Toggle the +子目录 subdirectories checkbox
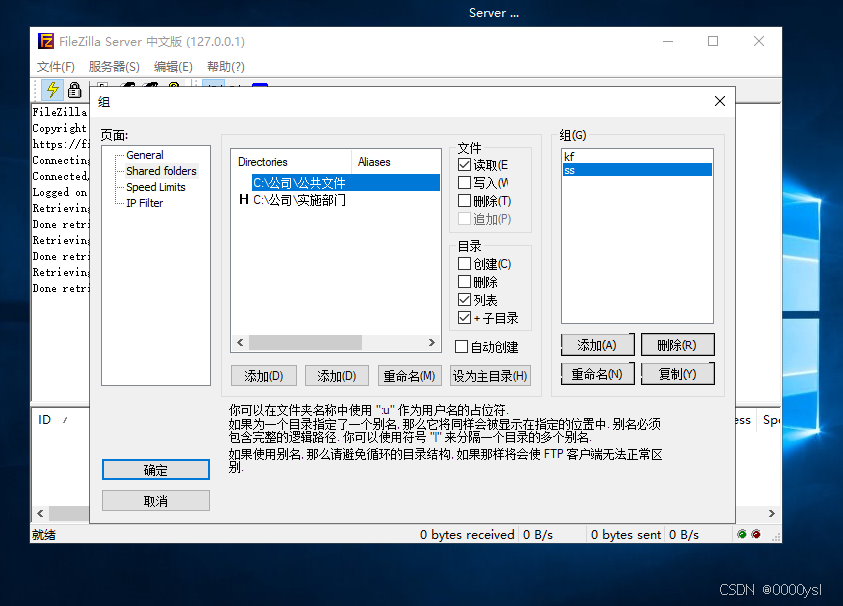843x606 pixels. coord(465,318)
